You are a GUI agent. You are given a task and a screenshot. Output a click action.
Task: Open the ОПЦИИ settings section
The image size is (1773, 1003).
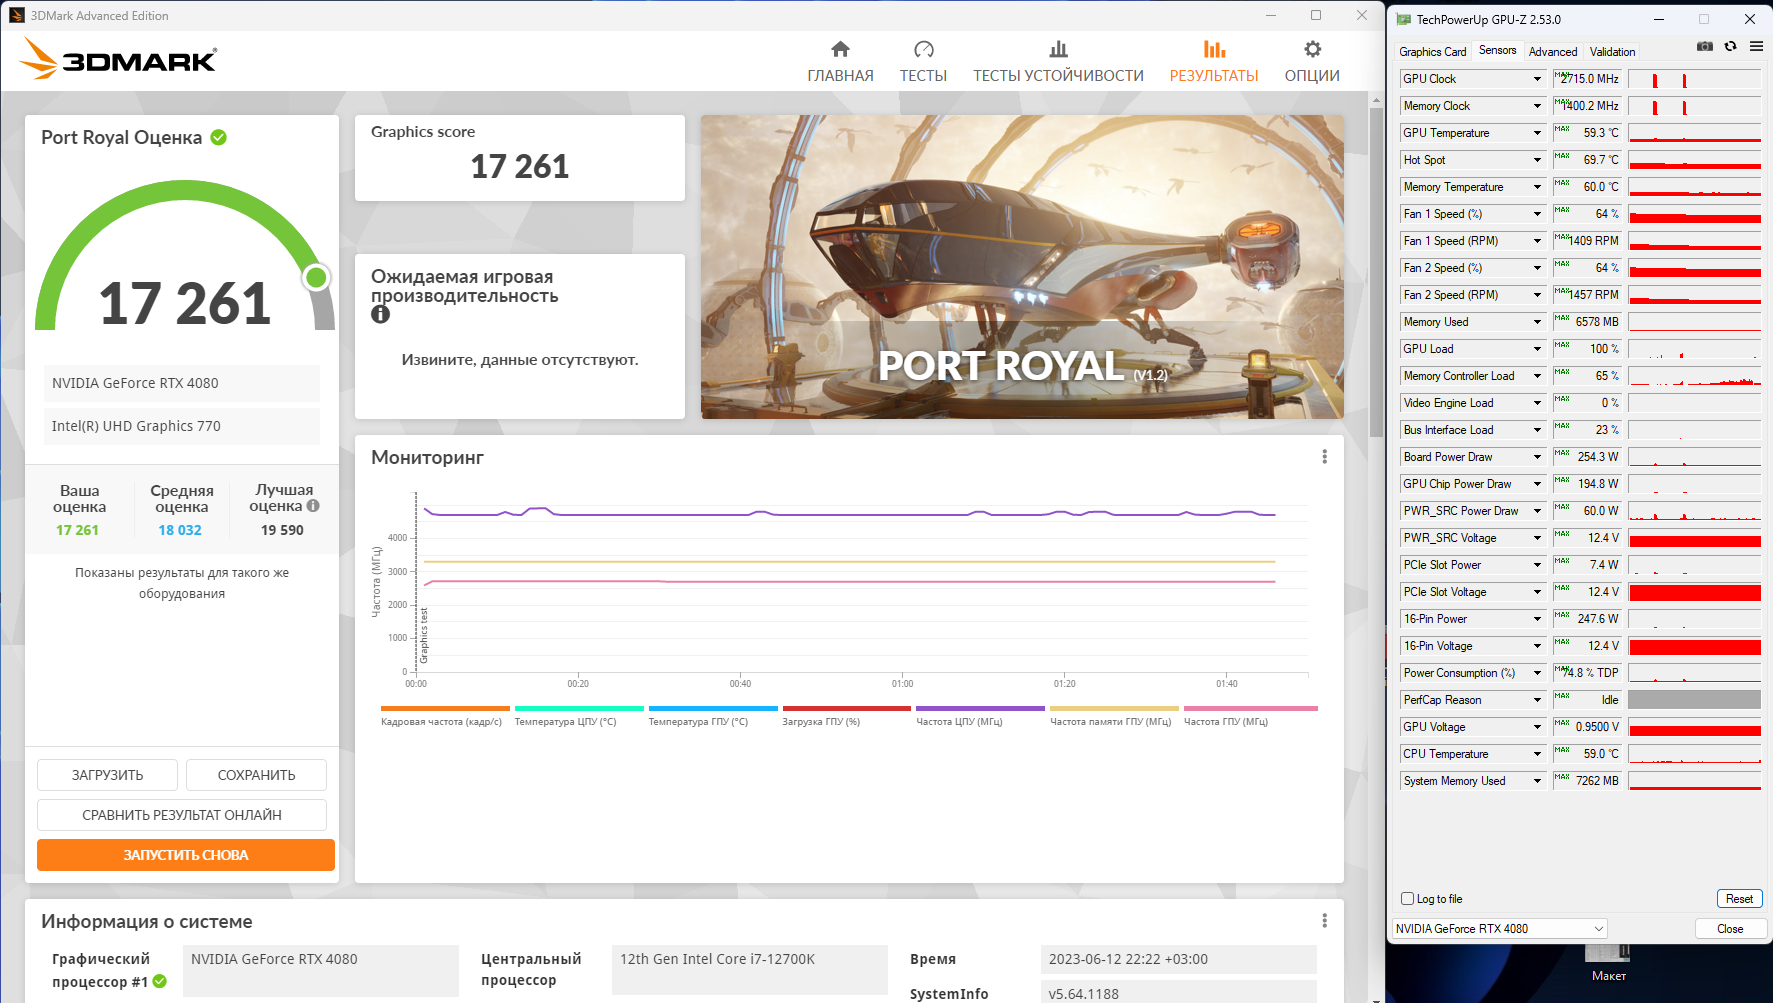click(1312, 62)
